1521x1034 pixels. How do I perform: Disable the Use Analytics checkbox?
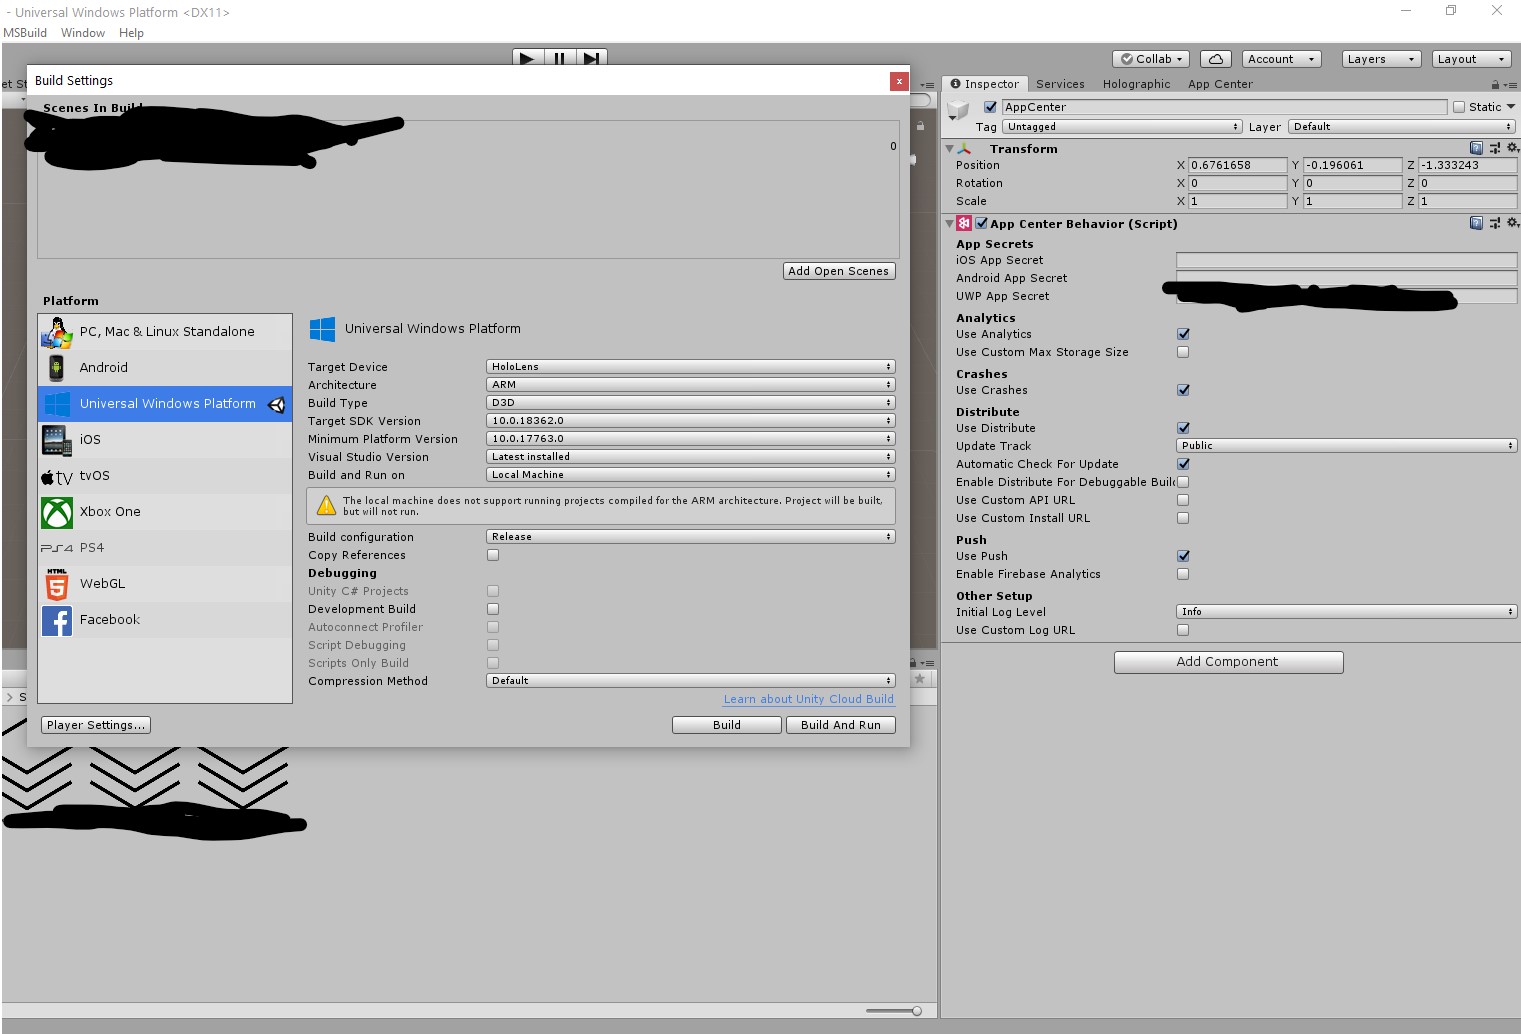1183,334
